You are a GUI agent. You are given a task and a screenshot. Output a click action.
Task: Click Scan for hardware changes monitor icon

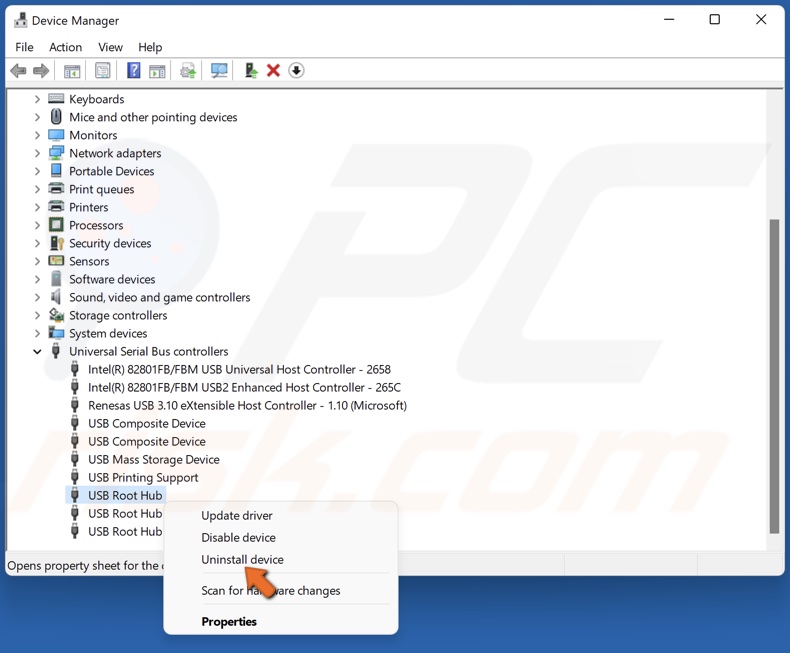[x=219, y=71]
